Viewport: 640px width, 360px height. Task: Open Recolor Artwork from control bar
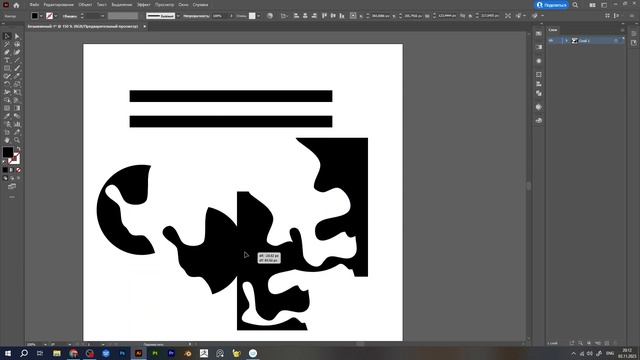(270, 16)
